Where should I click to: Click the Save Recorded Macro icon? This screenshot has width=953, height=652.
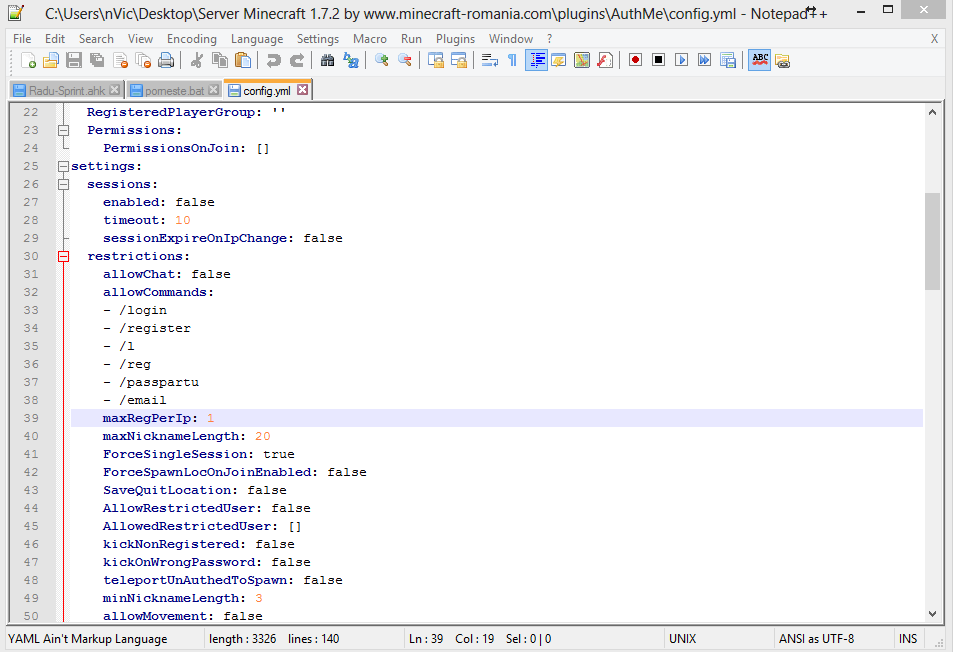(728, 60)
